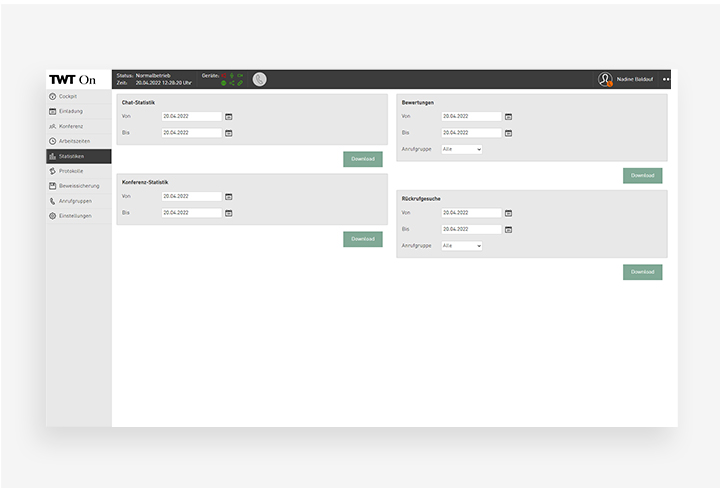
Task: Open the Protokolle section
Action: pos(79,171)
